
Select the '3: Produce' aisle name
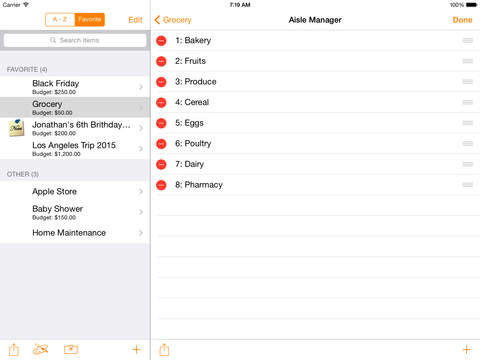pos(196,82)
